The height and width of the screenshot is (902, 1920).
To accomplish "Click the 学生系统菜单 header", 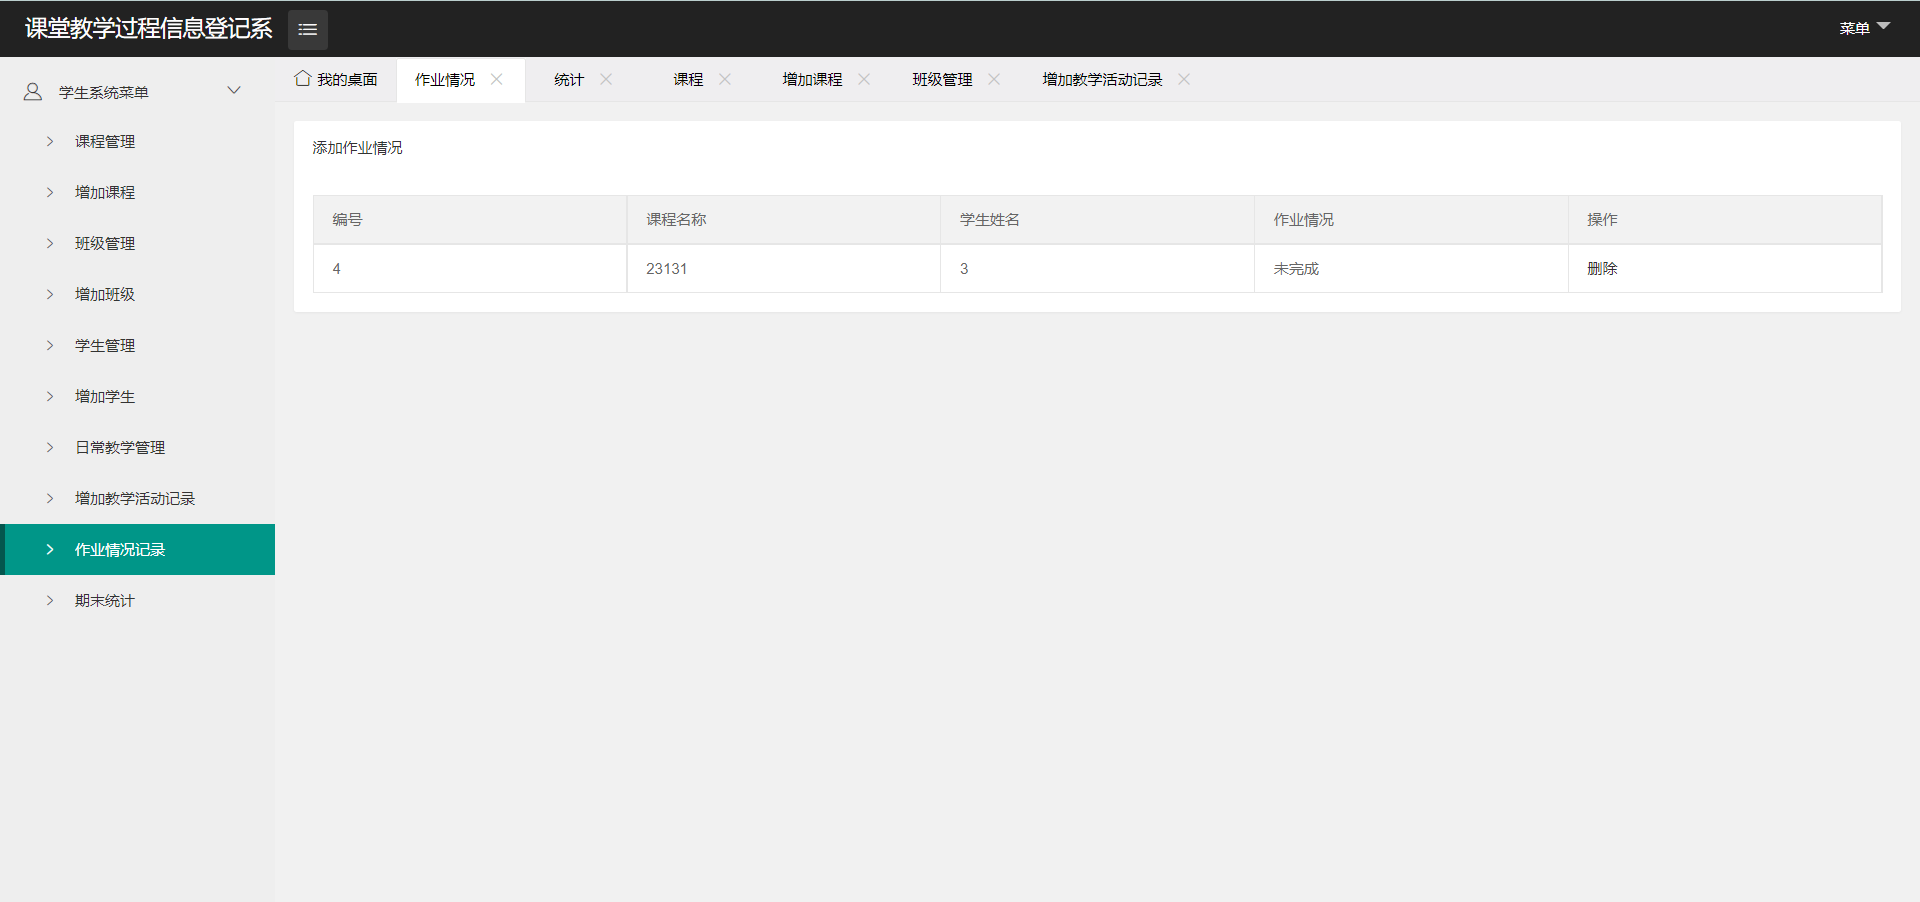I will 138,91.
